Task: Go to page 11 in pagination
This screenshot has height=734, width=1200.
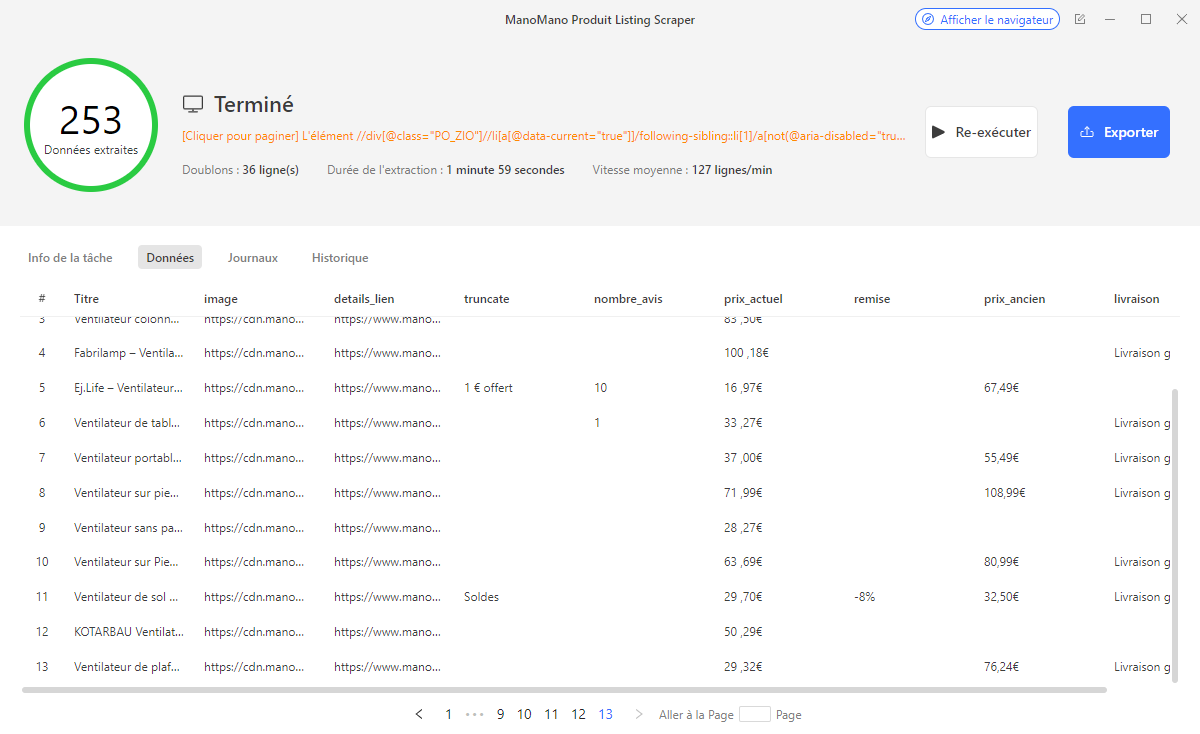Action: coord(551,714)
